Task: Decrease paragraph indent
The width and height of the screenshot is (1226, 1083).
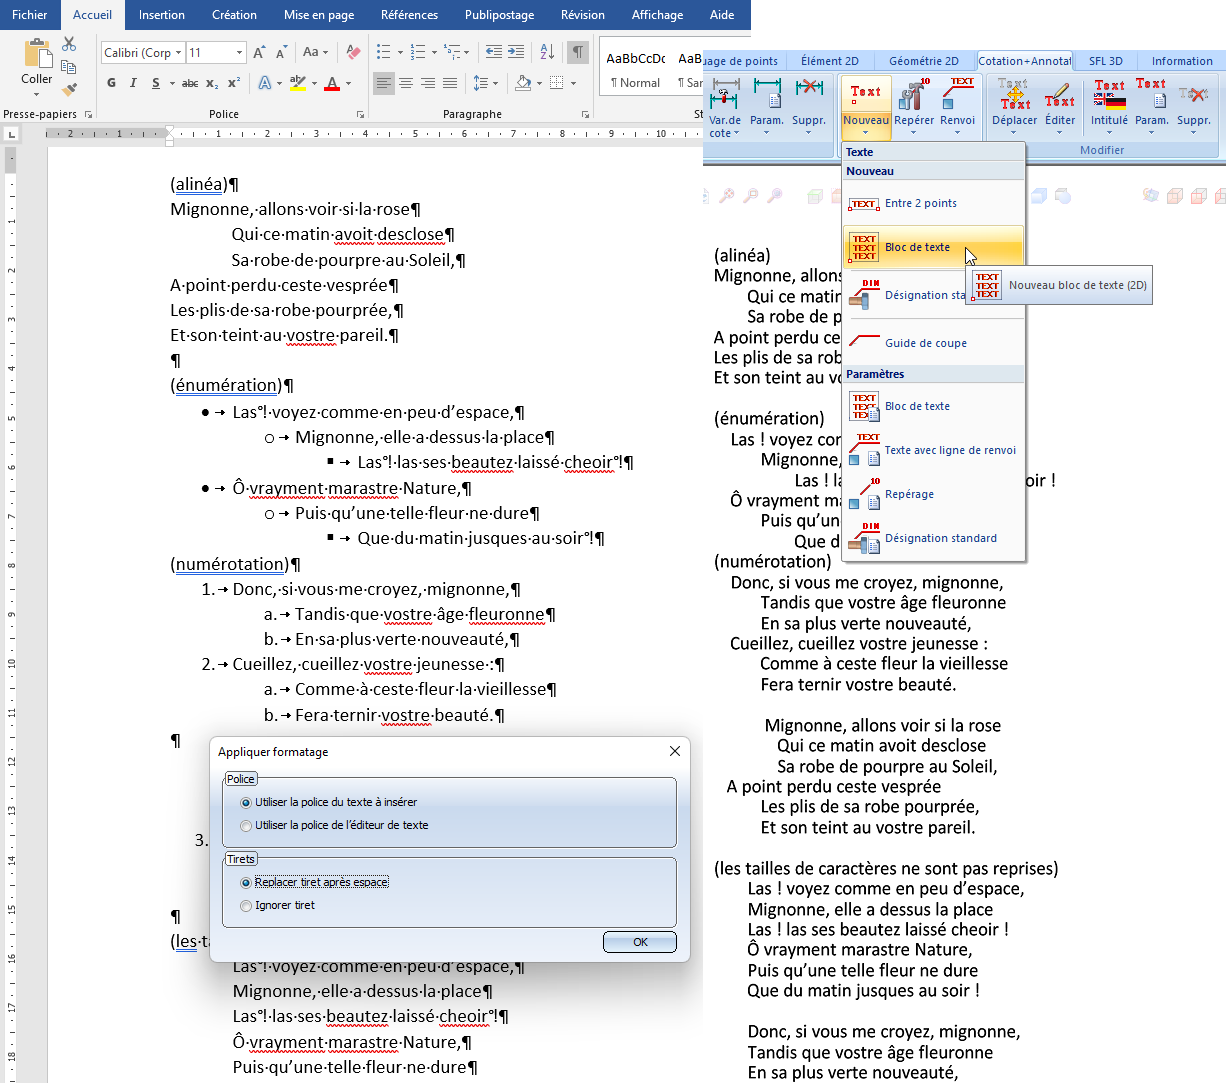Action: 493,52
